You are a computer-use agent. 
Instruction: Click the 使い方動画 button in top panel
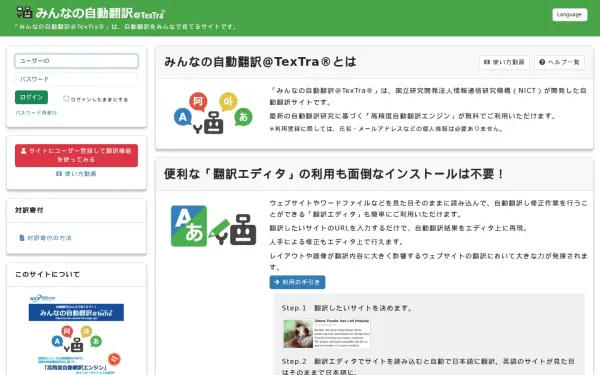[504, 62]
